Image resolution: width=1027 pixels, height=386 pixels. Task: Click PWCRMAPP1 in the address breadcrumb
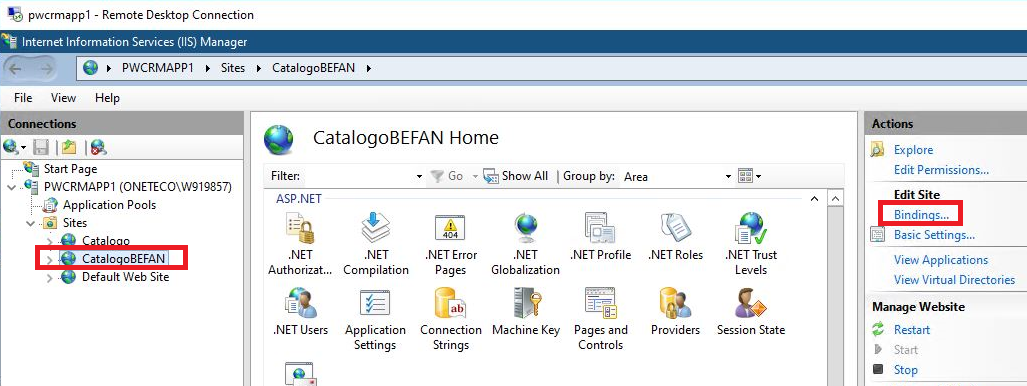click(158, 68)
